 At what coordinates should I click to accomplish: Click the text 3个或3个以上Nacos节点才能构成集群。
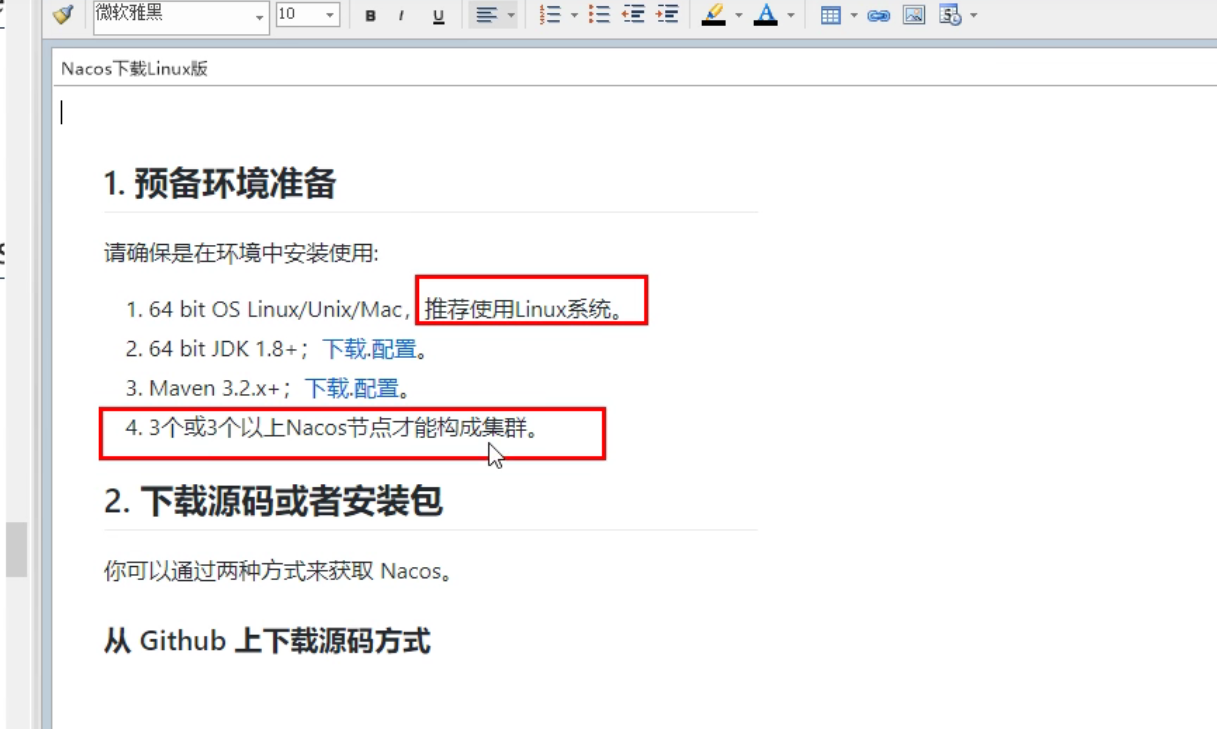pyautogui.click(x=344, y=428)
